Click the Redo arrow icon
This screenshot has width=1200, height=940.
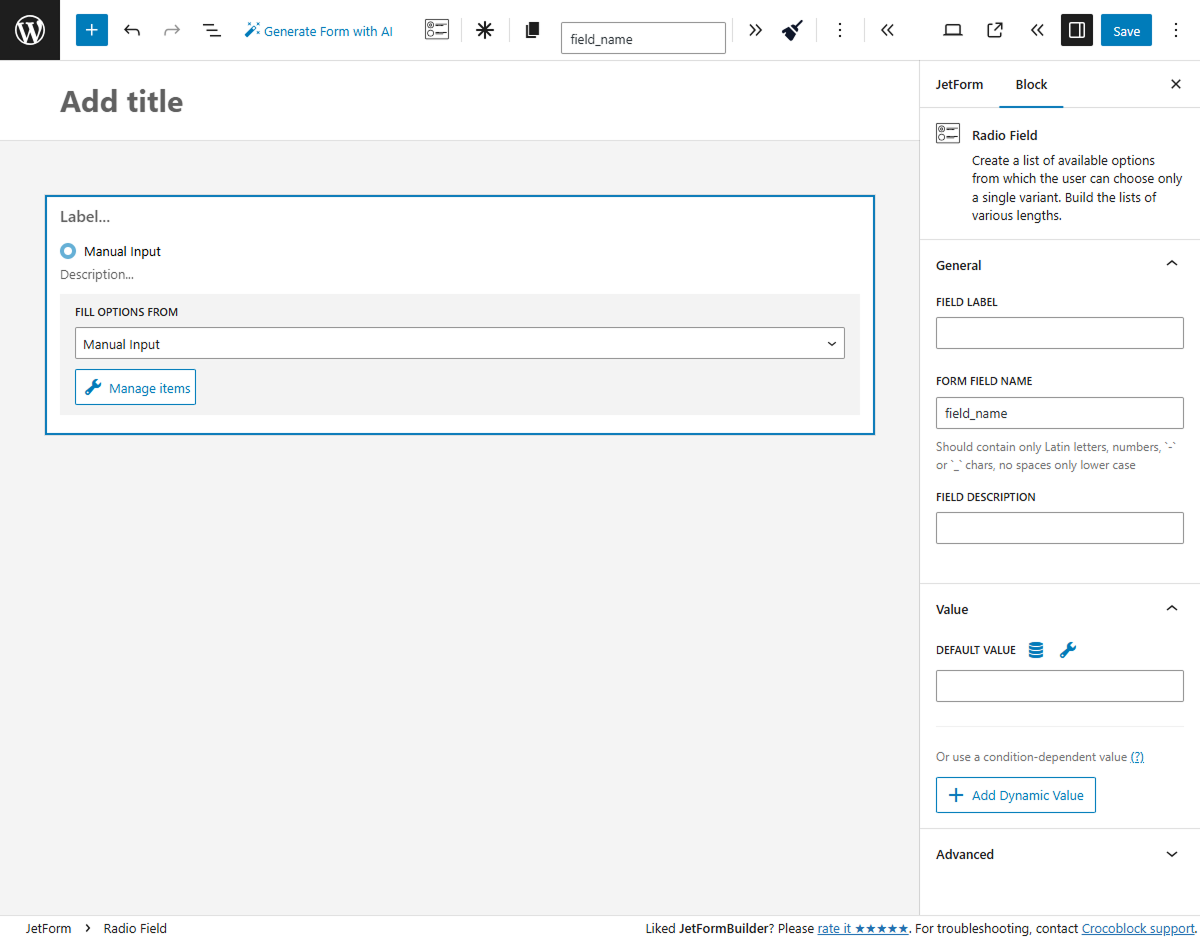[171, 30]
